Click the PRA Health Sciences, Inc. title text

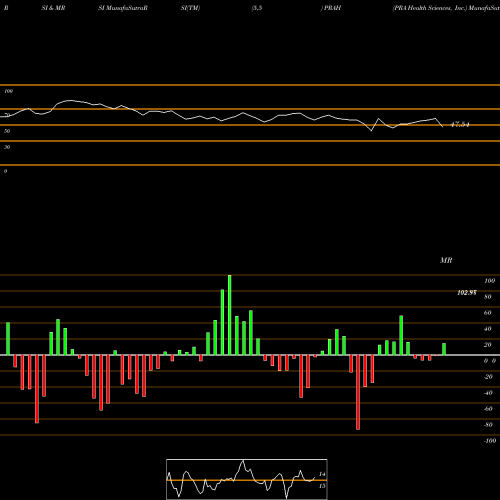tap(430, 8)
